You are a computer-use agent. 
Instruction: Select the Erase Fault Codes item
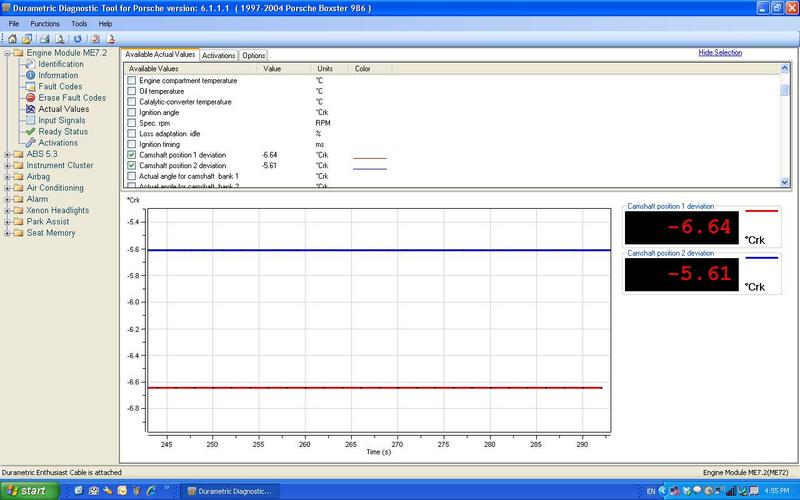click(x=71, y=98)
